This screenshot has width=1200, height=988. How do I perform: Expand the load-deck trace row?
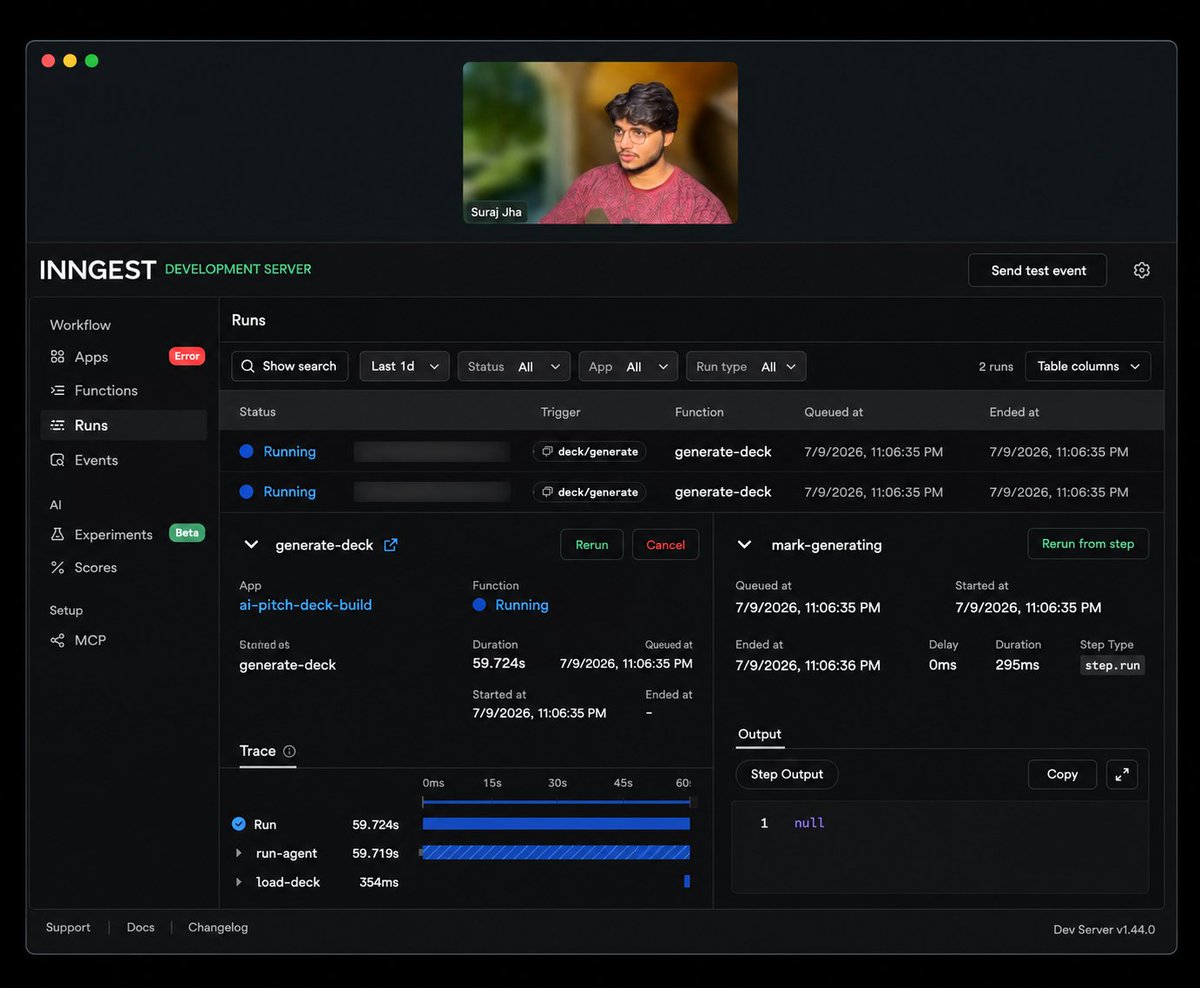pos(239,882)
